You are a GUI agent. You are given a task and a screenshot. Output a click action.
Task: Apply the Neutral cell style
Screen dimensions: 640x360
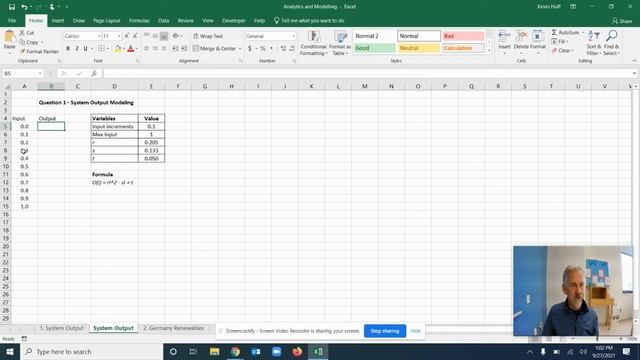point(419,48)
